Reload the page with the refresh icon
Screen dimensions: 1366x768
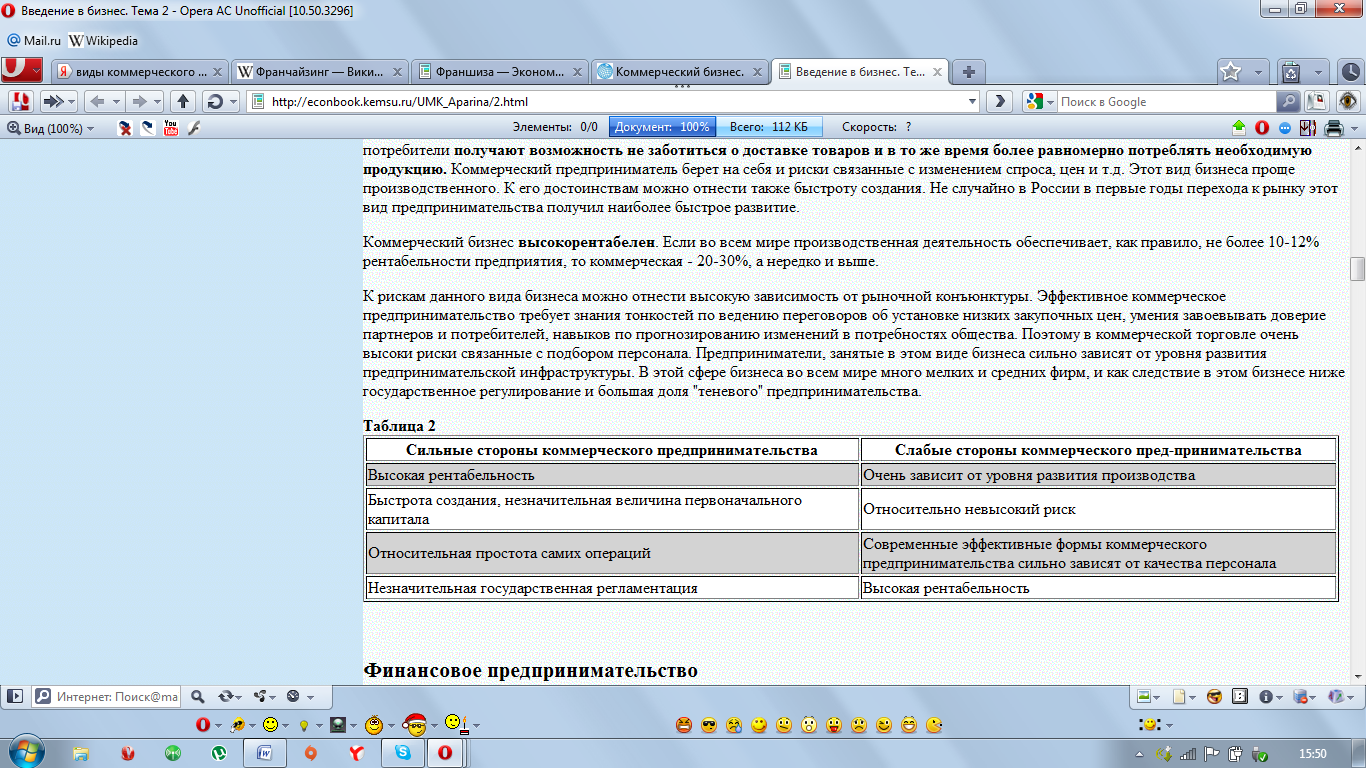(214, 102)
